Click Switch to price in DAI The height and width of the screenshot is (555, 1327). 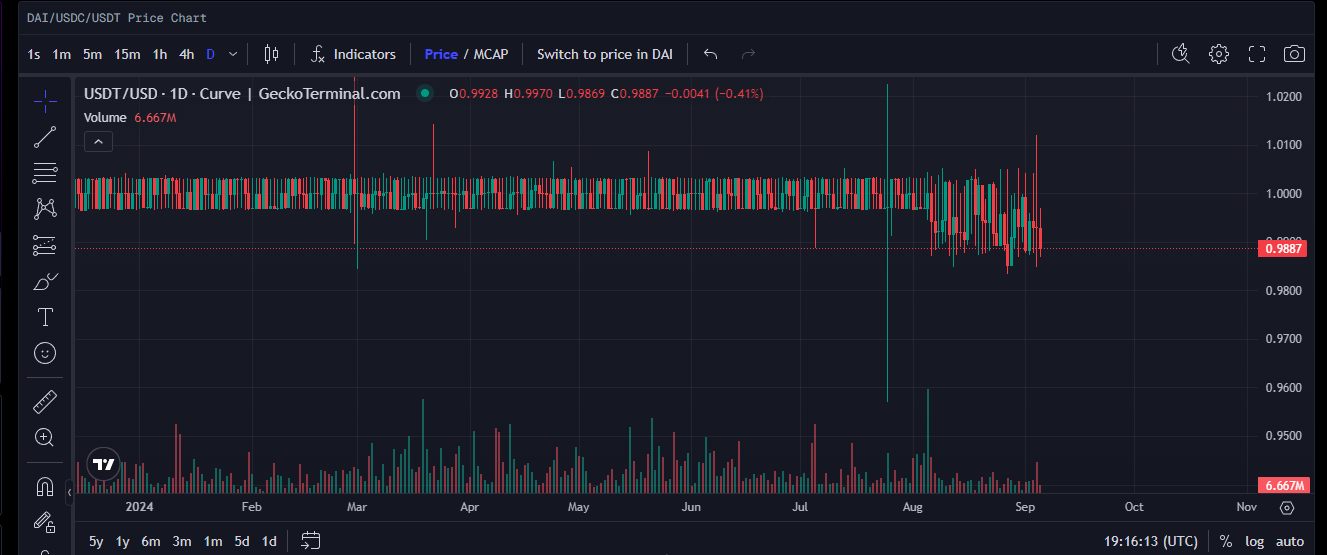pos(604,54)
